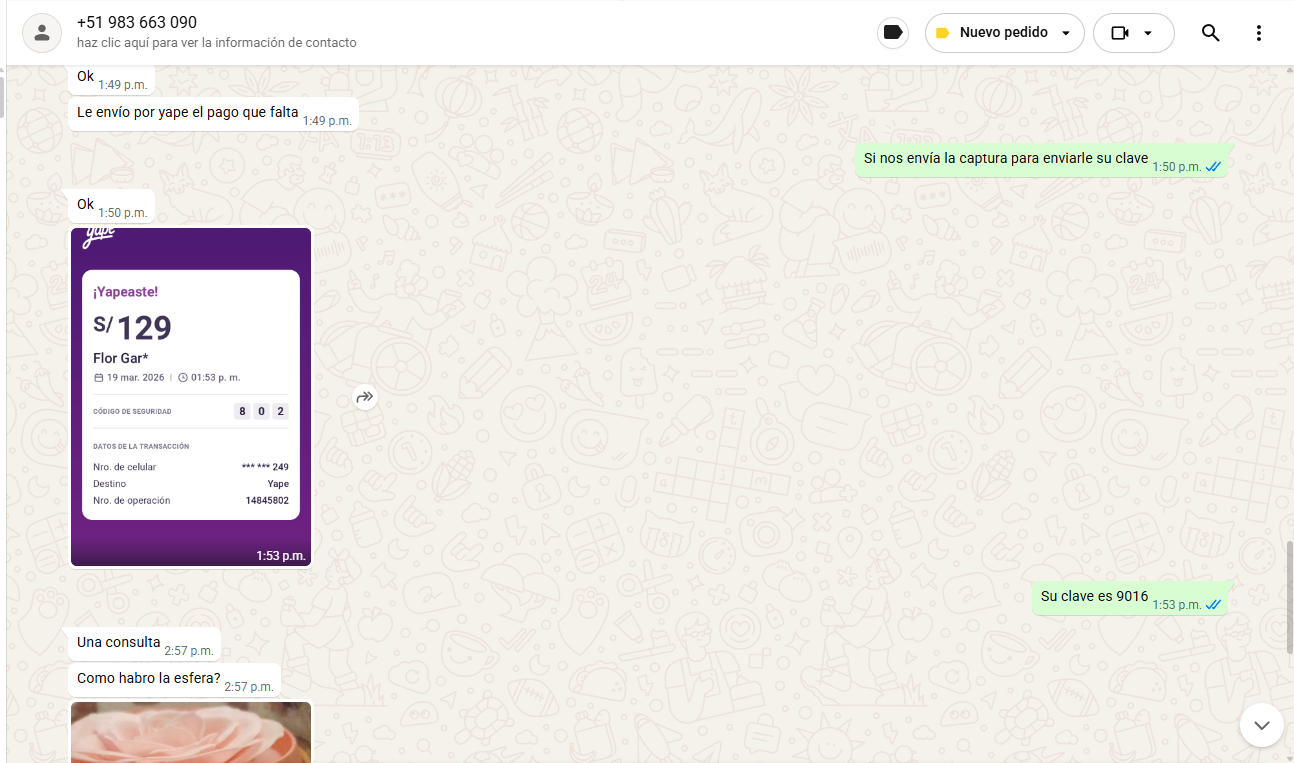The image size is (1294, 763).
Task: Click read receipt ticks on the 1:50 p.m. reply
Action: click(1213, 167)
